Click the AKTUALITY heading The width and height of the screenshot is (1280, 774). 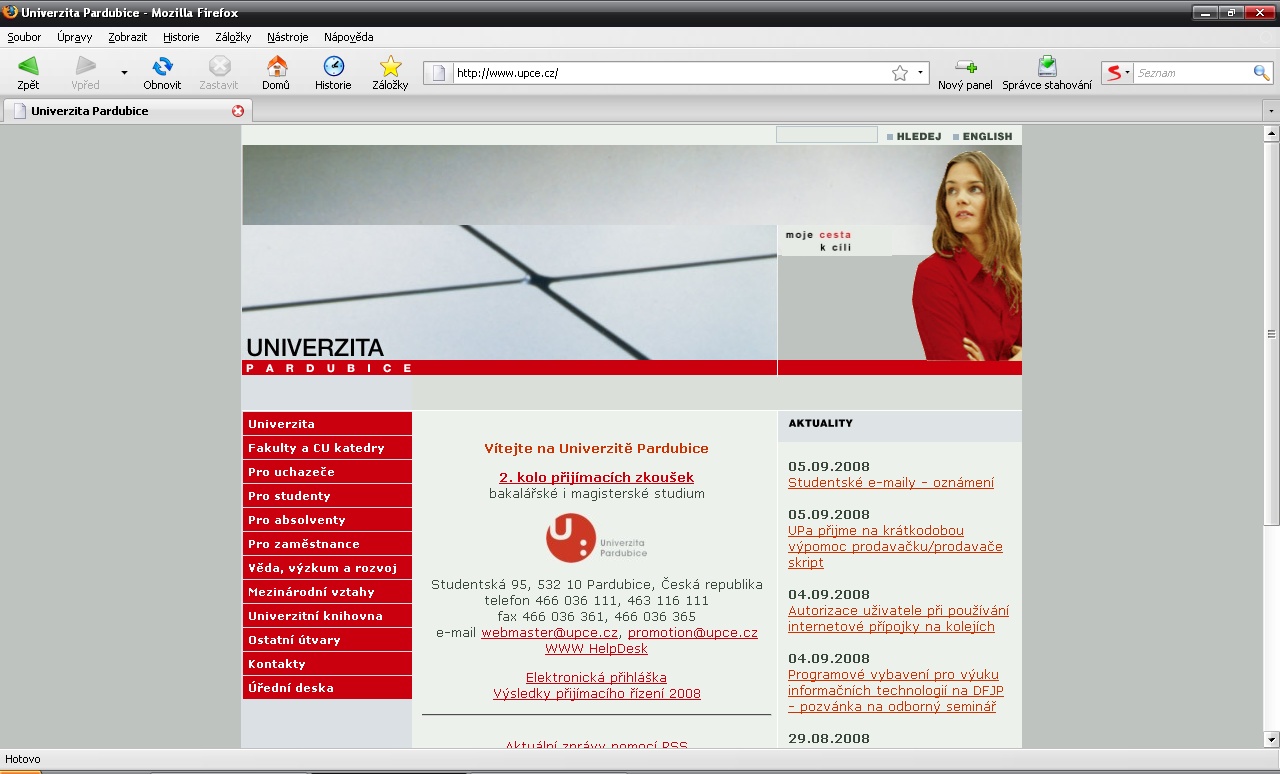pyautogui.click(x=820, y=423)
